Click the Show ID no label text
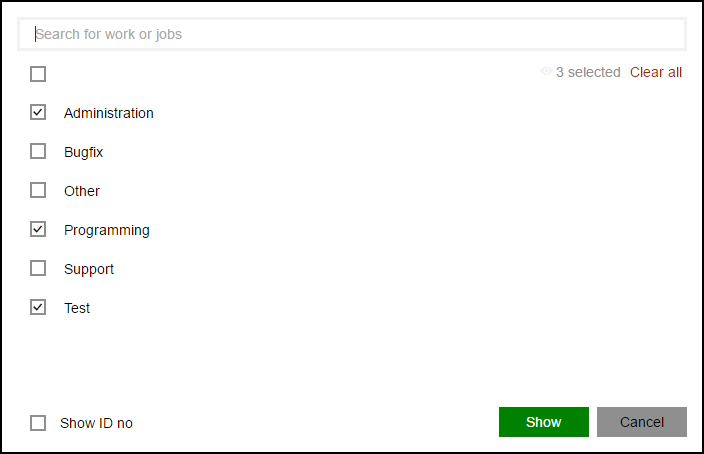 click(97, 423)
